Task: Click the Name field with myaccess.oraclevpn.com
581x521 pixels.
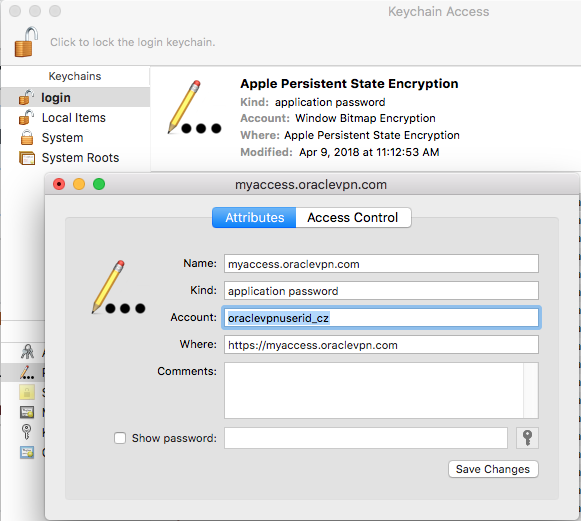Action: (381, 264)
